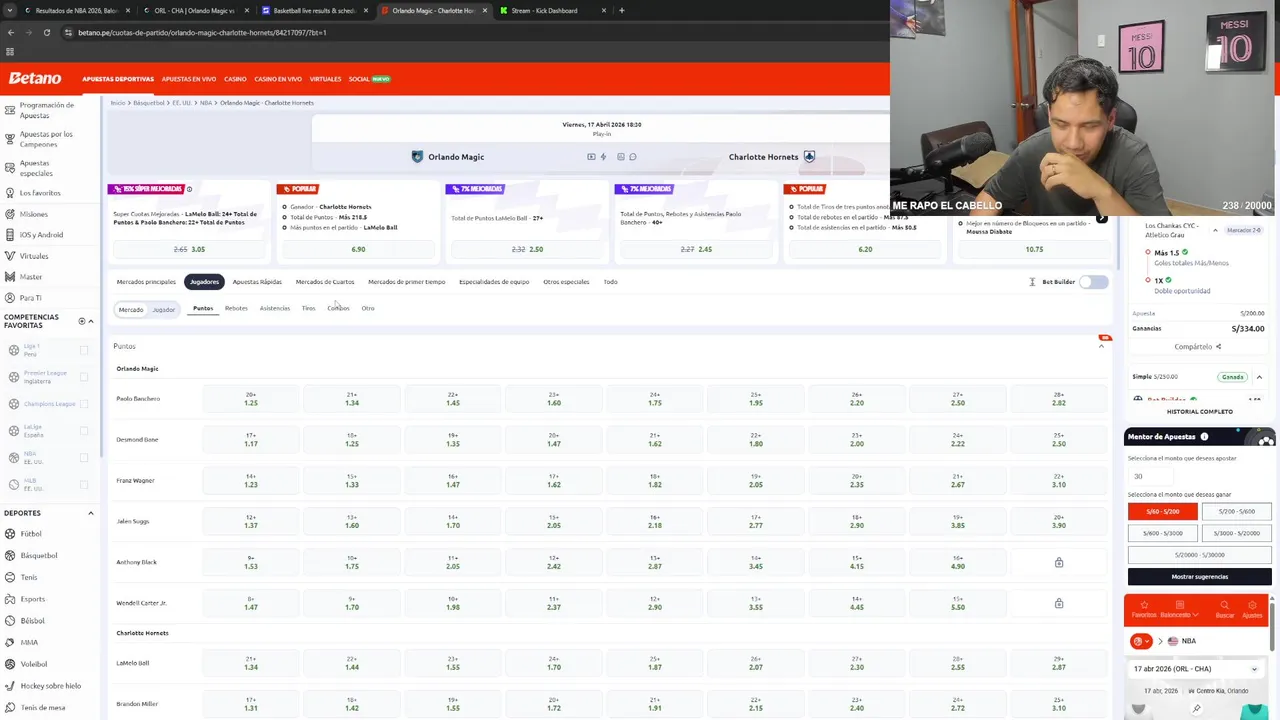Click the Mostrar sugerencias button

point(1200,577)
